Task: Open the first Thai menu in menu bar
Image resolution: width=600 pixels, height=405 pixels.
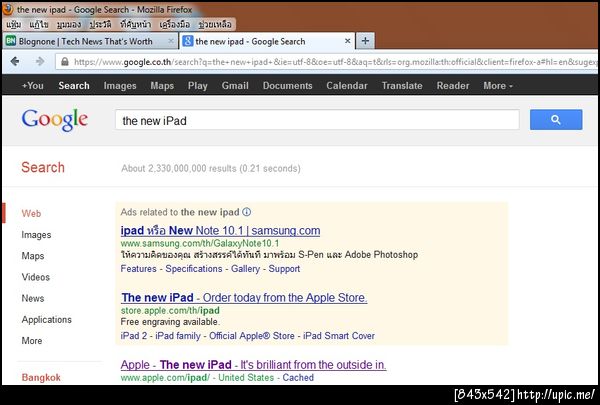Action: [13, 24]
